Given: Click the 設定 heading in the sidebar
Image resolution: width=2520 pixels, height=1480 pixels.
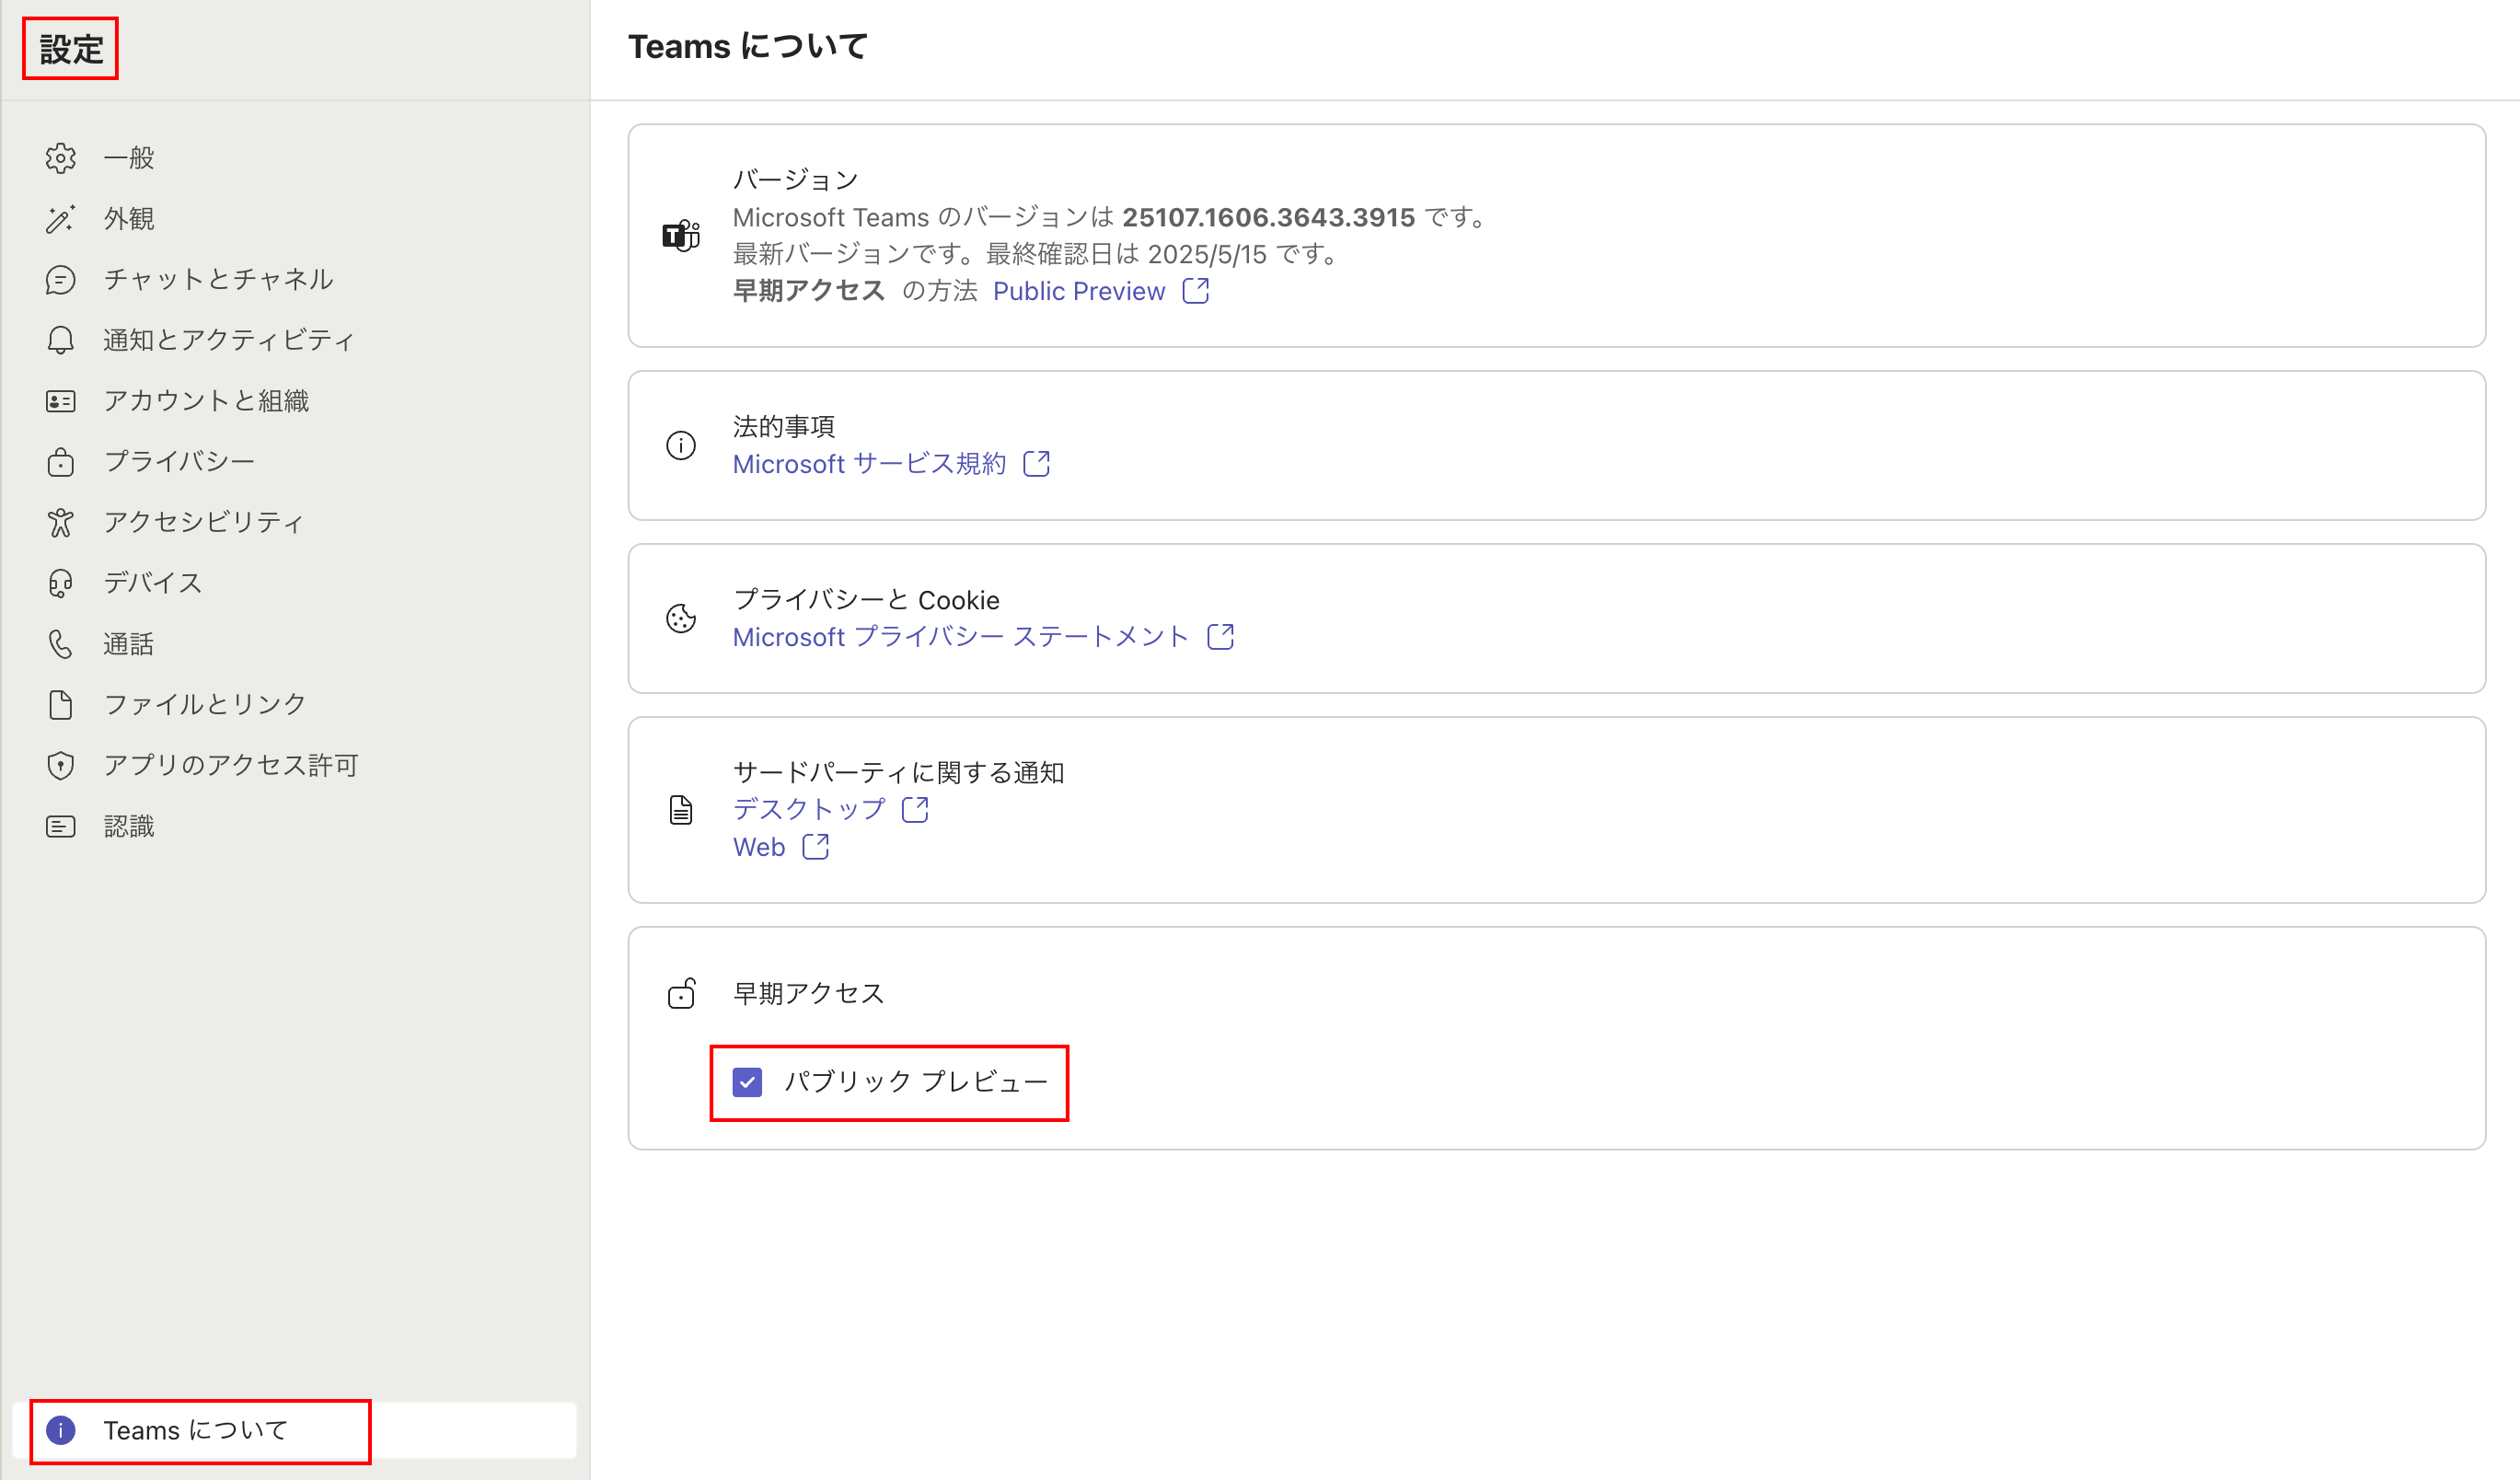Looking at the screenshot, I should pyautogui.click(x=71, y=49).
